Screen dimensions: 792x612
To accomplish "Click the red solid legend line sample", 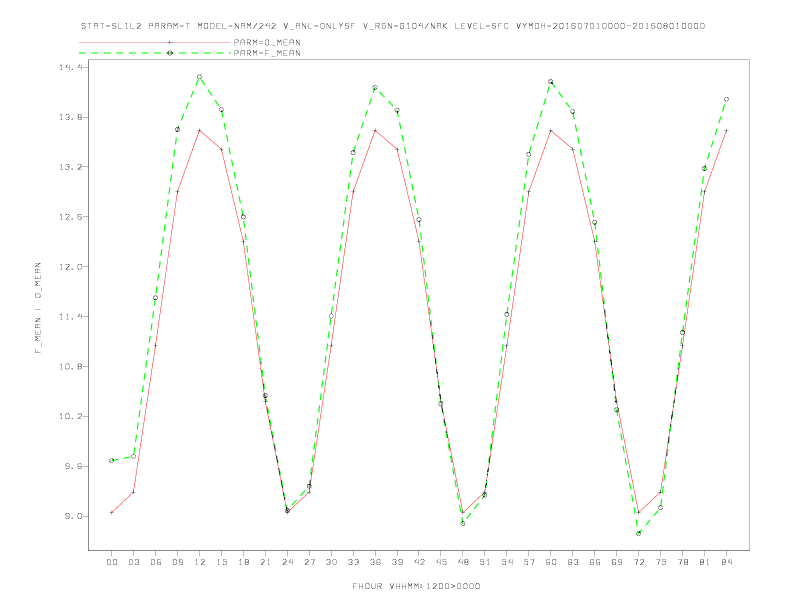I will tap(155, 42).
